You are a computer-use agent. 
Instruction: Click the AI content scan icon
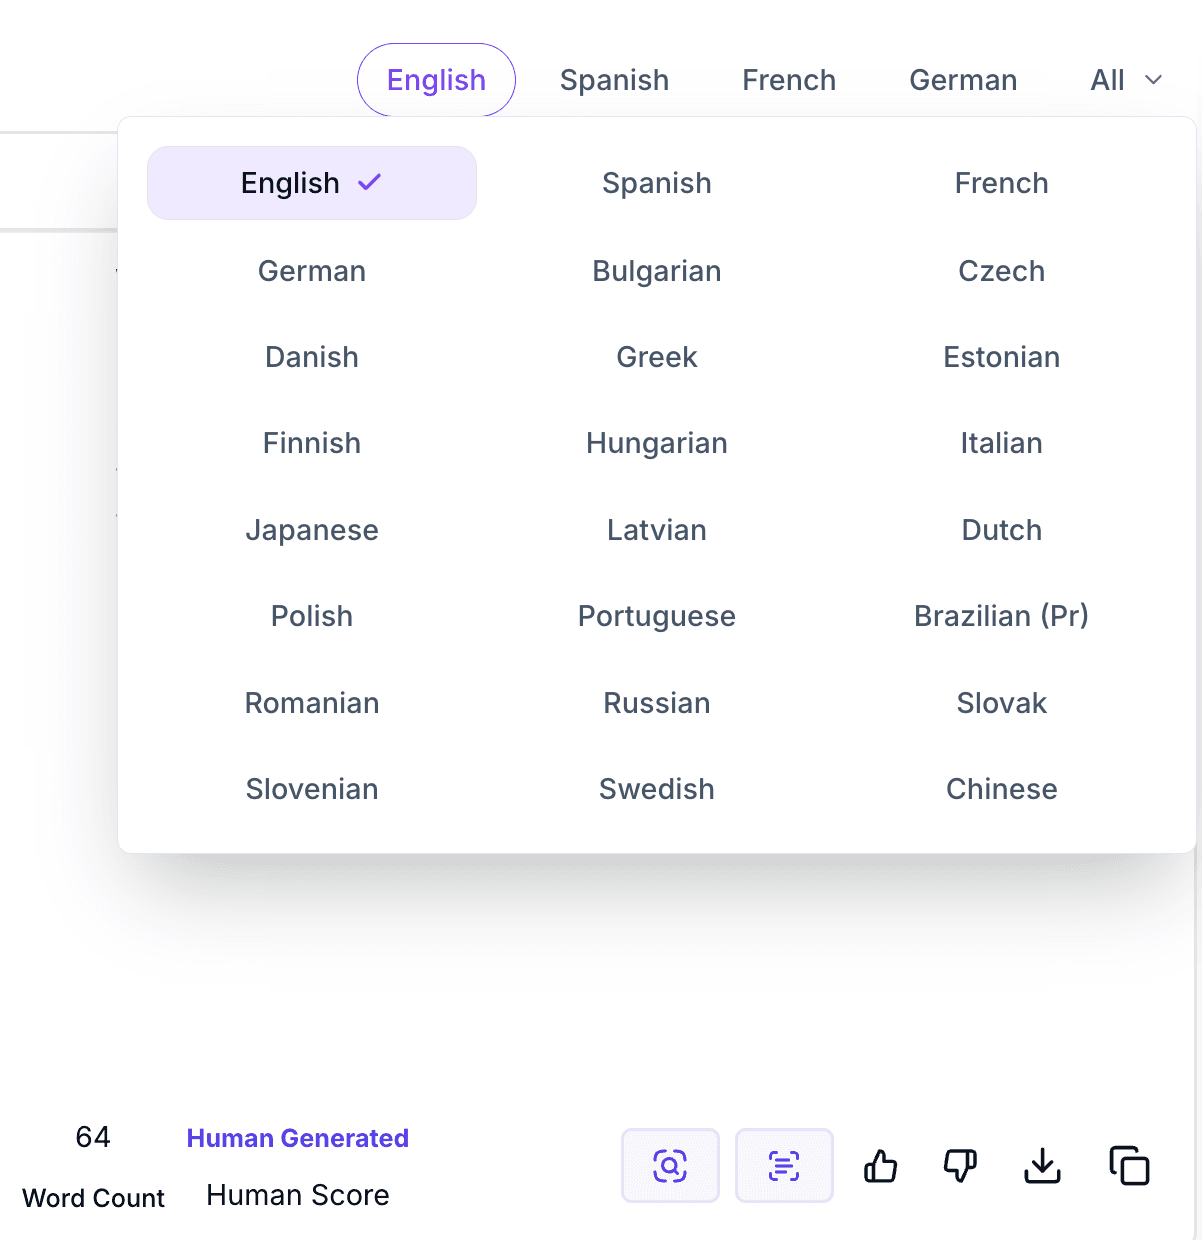click(x=670, y=1165)
